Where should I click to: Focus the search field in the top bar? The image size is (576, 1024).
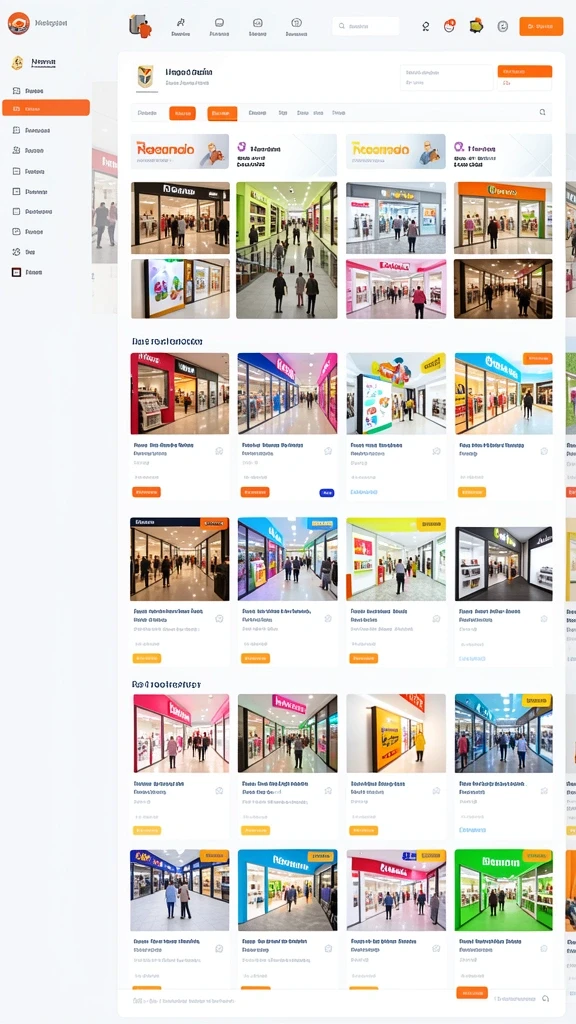pyautogui.click(x=366, y=26)
